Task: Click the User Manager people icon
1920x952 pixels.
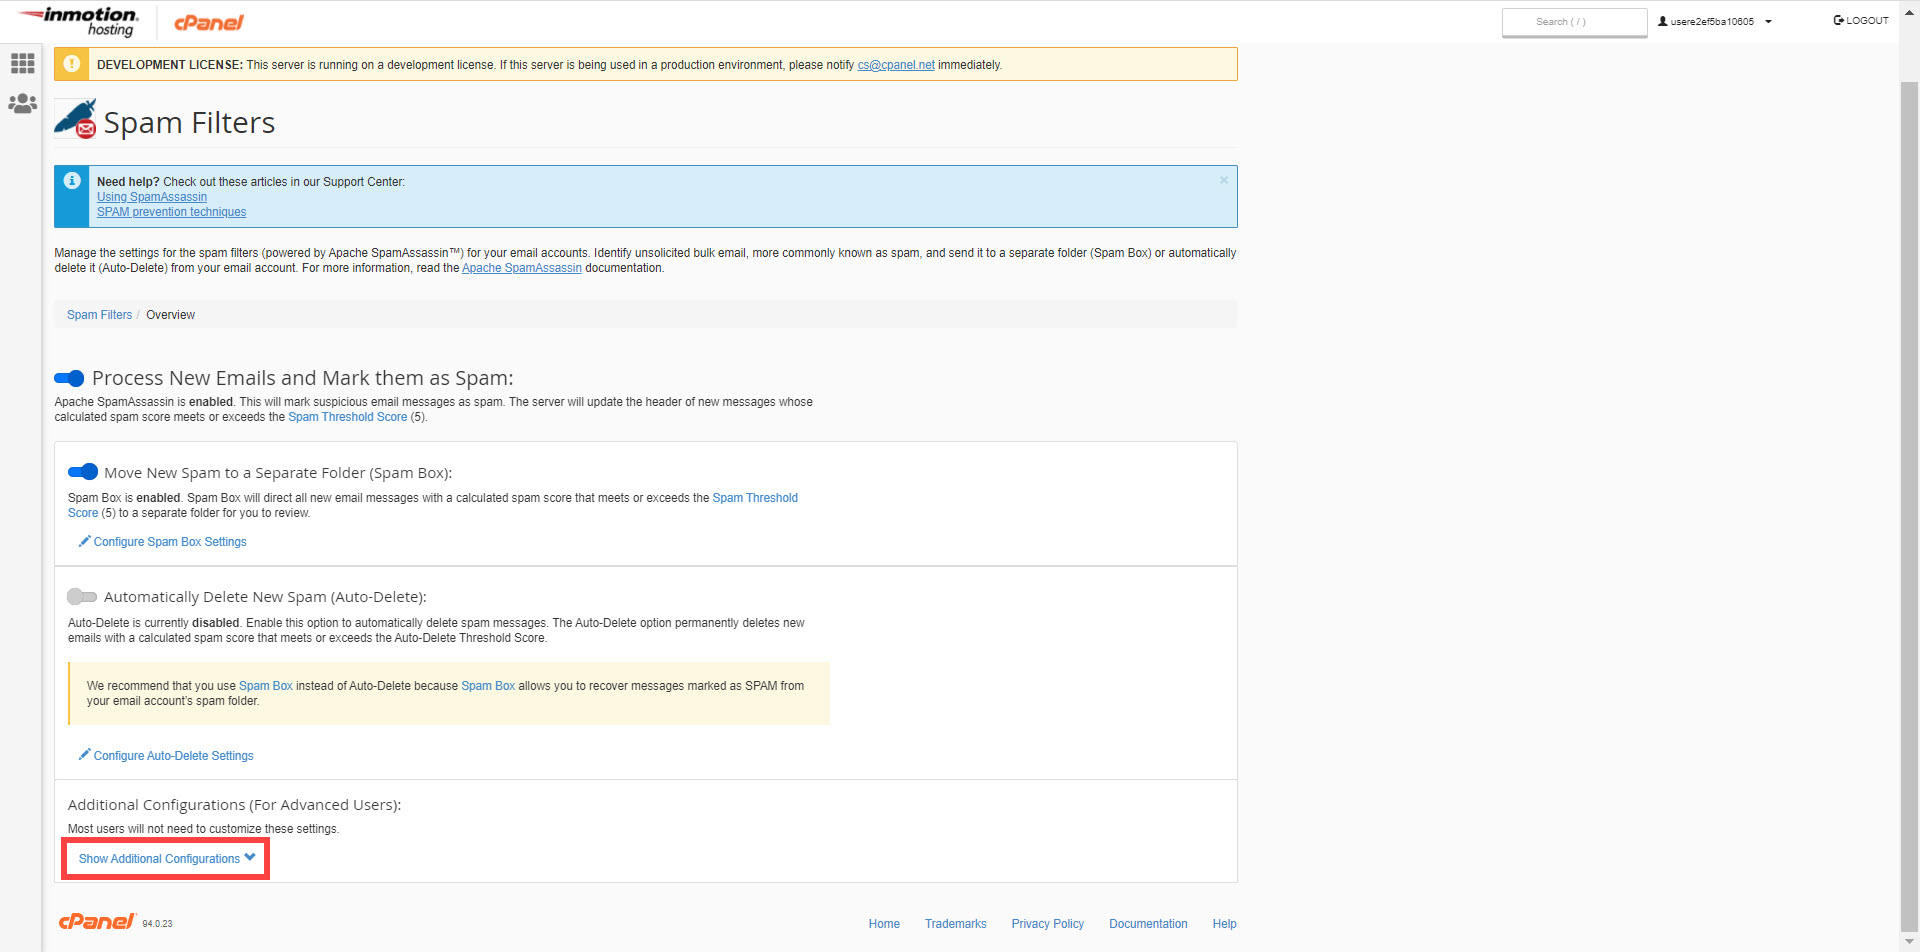Action: click(22, 104)
